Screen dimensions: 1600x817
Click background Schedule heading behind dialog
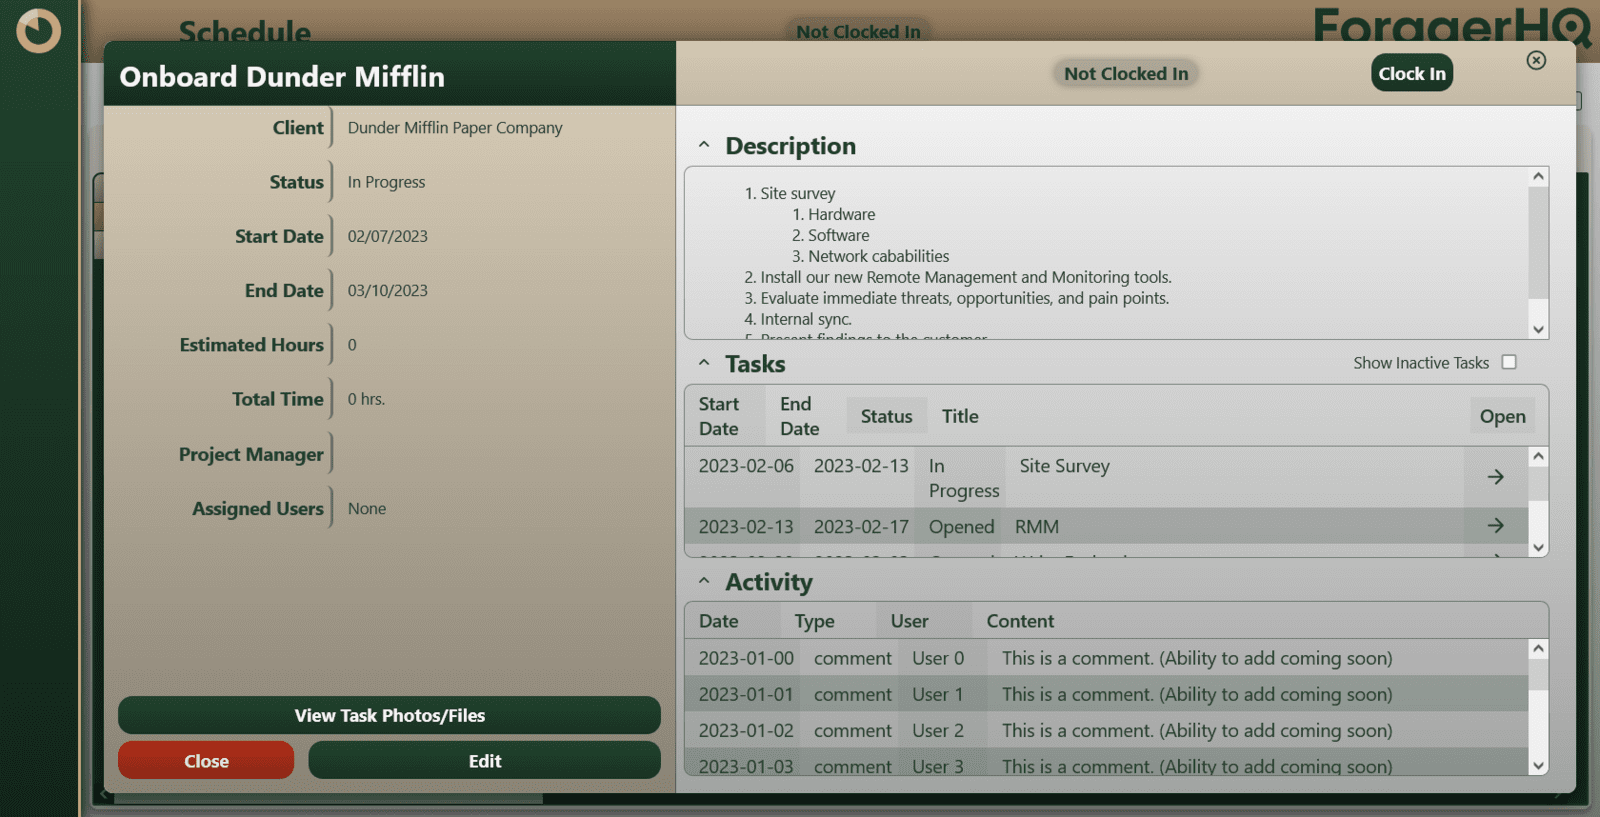coord(244,31)
